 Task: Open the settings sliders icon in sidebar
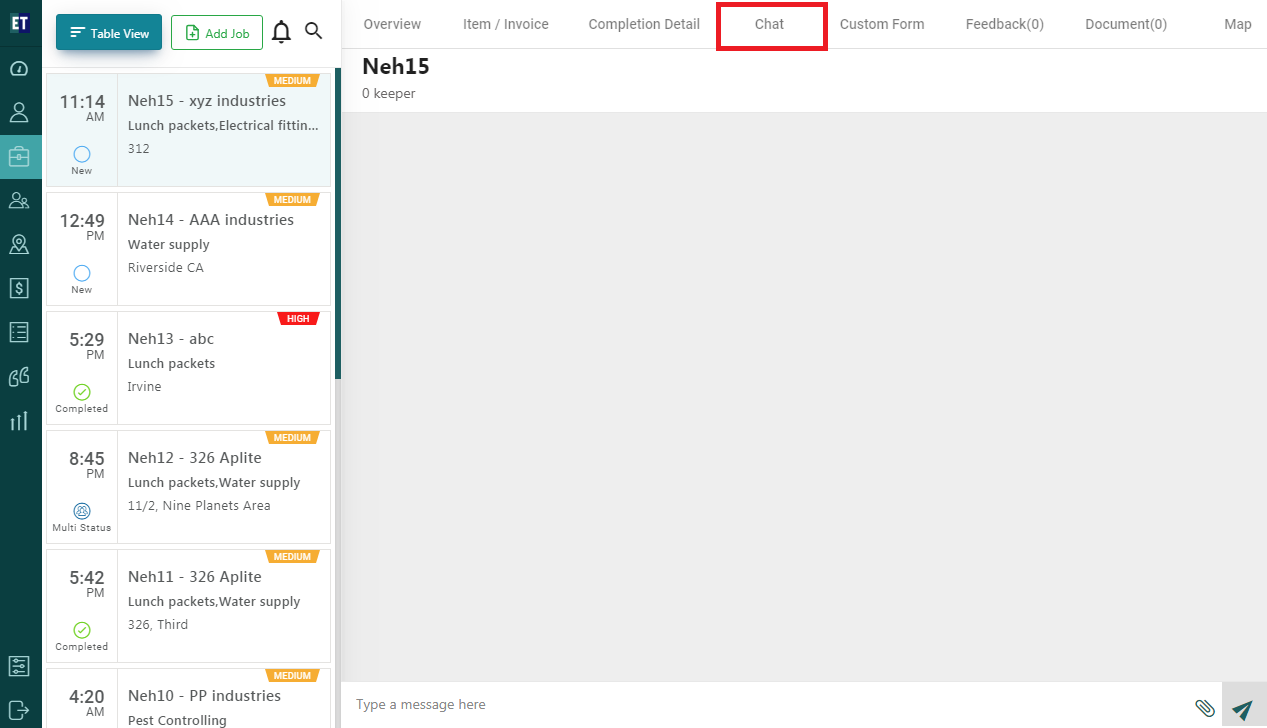click(19, 666)
